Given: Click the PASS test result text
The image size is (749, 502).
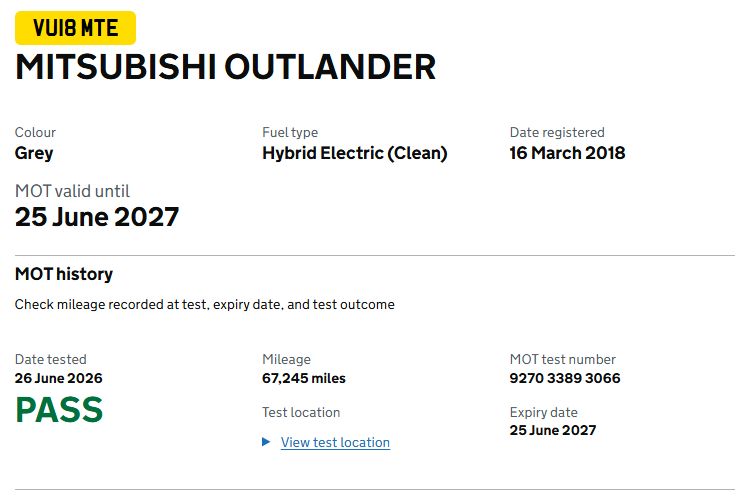Looking at the screenshot, I should pos(59,410).
